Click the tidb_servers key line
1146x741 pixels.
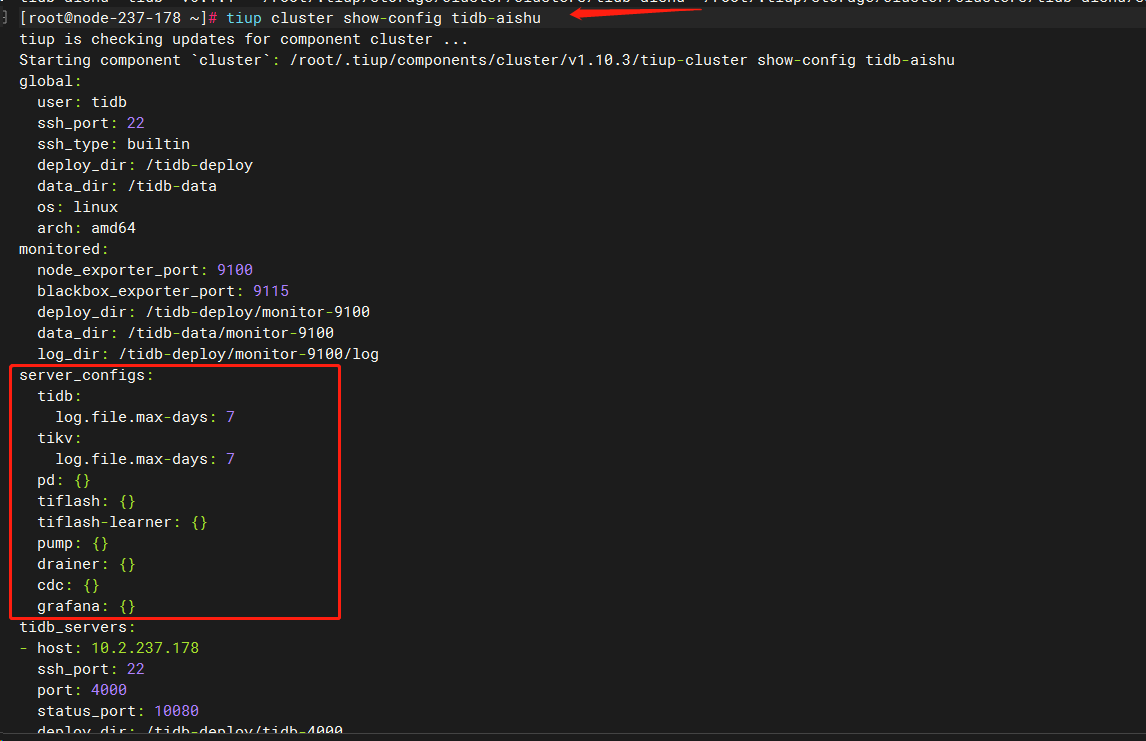77,627
